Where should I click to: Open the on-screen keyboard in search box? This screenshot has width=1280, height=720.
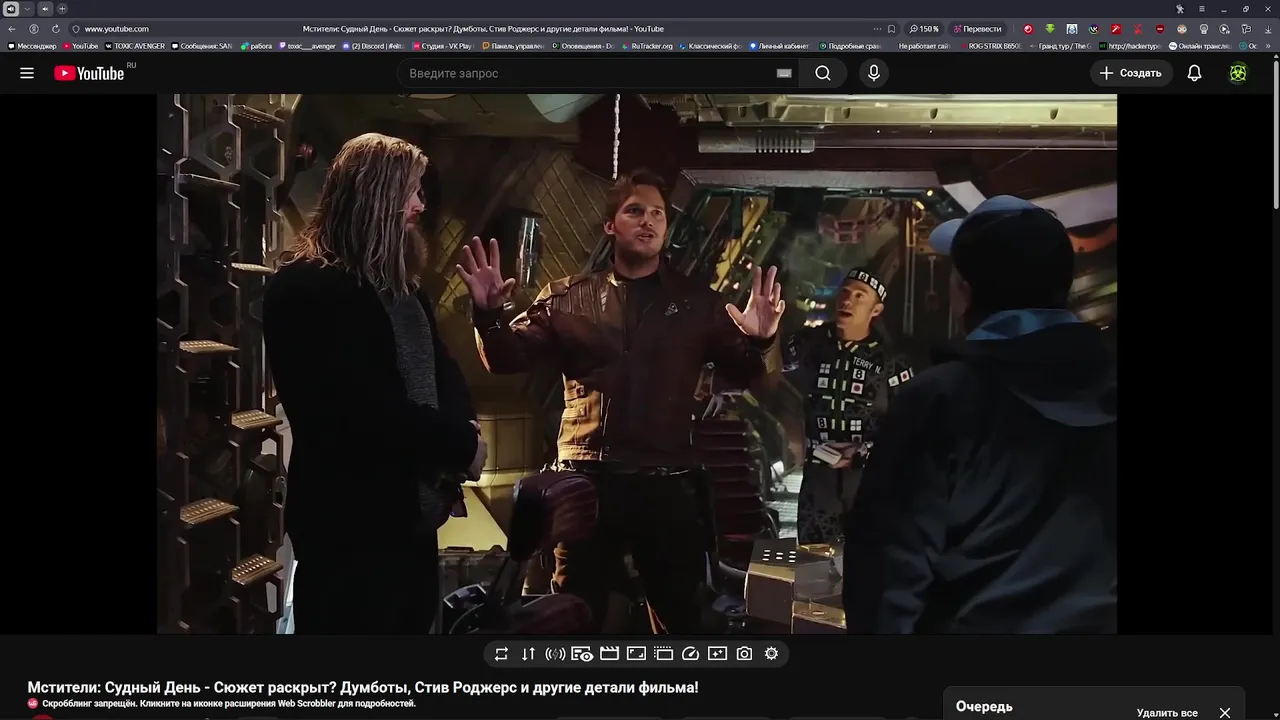tap(784, 73)
